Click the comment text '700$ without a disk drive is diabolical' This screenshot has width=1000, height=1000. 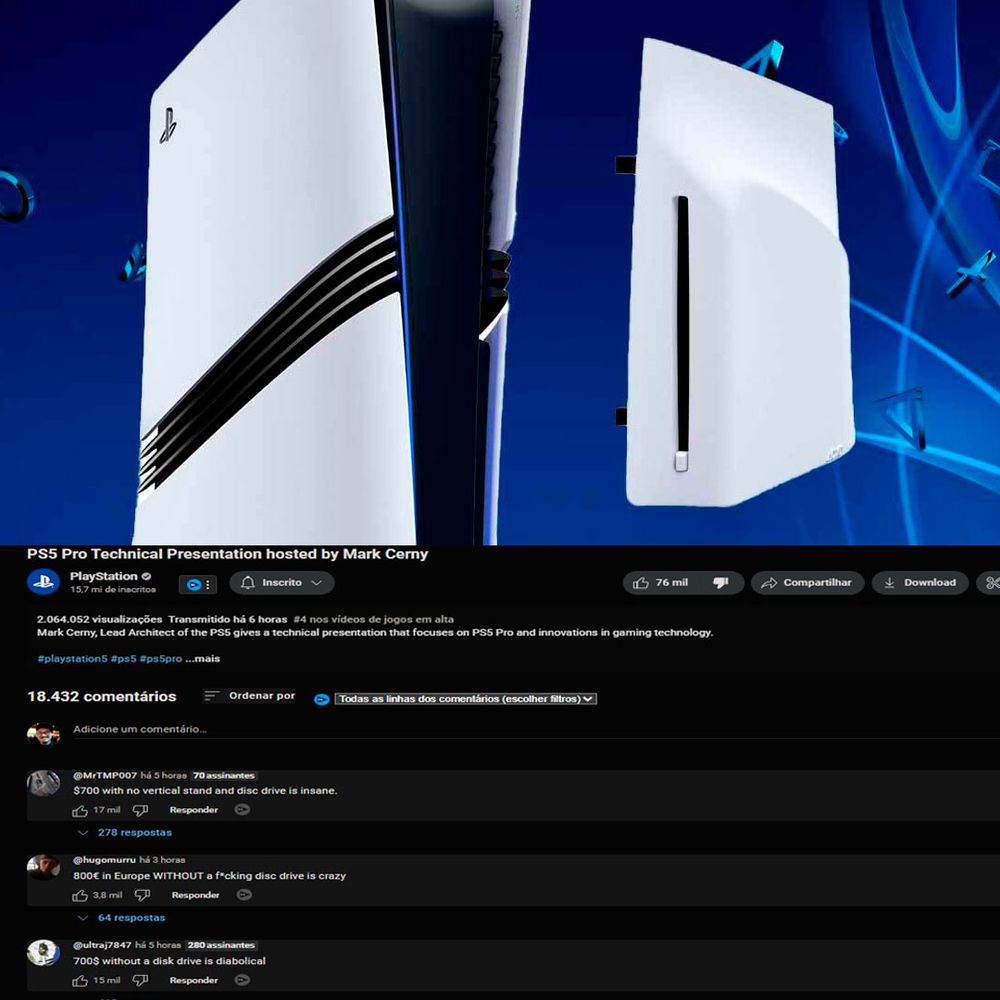(170, 961)
